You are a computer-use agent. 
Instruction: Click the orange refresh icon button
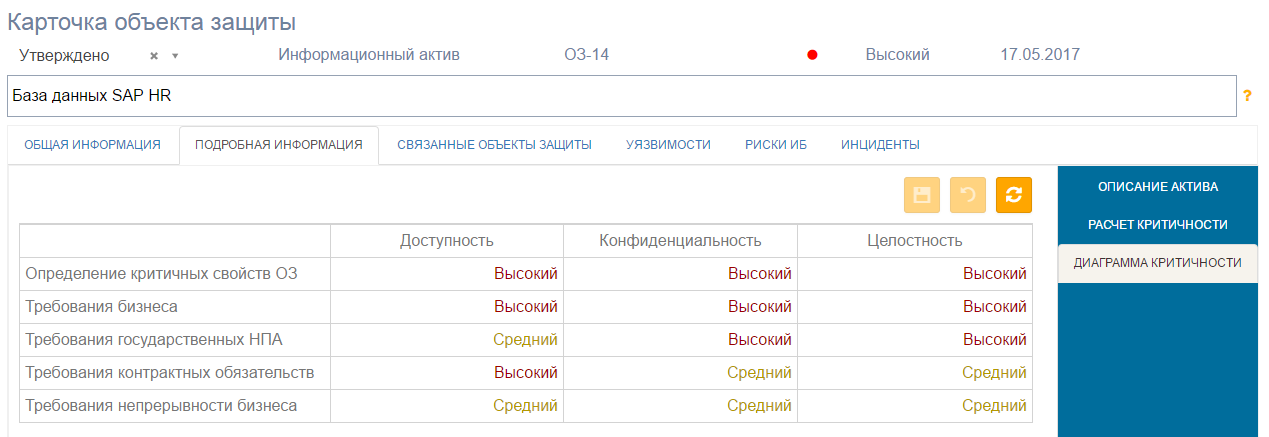point(1013,195)
